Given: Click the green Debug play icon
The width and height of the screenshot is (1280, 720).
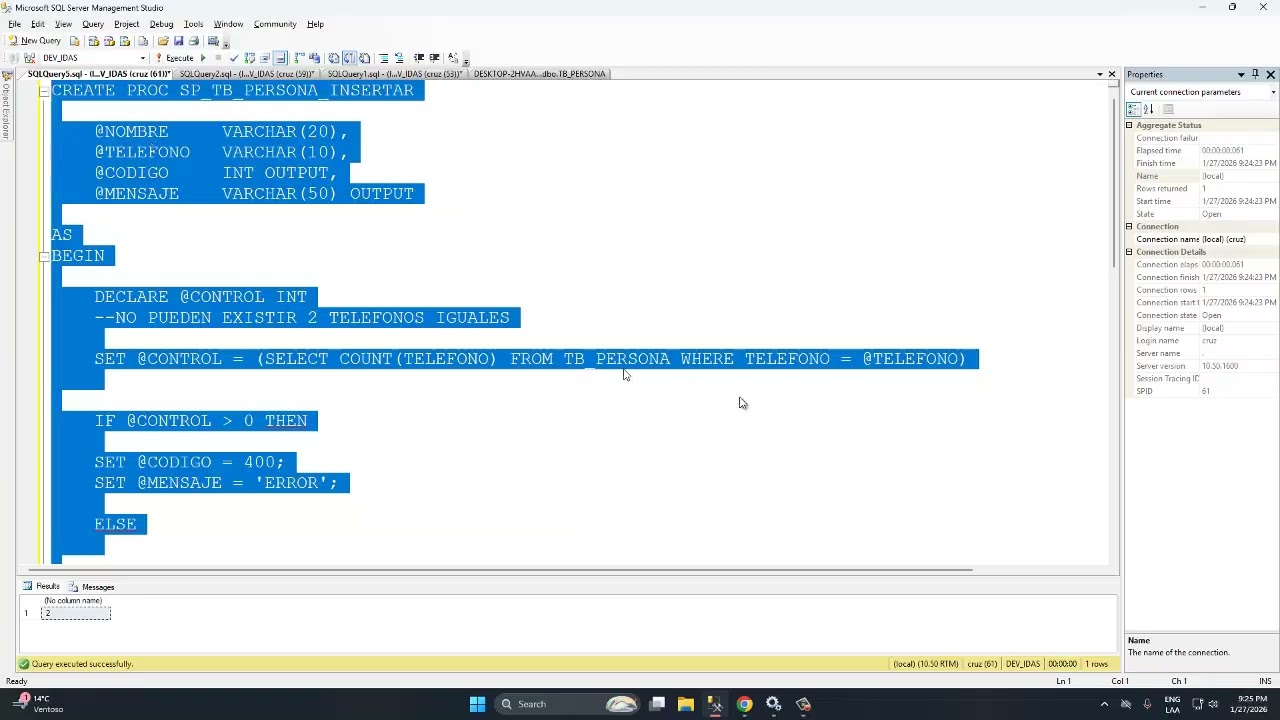Looking at the screenshot, I should [x=203, y=58].
